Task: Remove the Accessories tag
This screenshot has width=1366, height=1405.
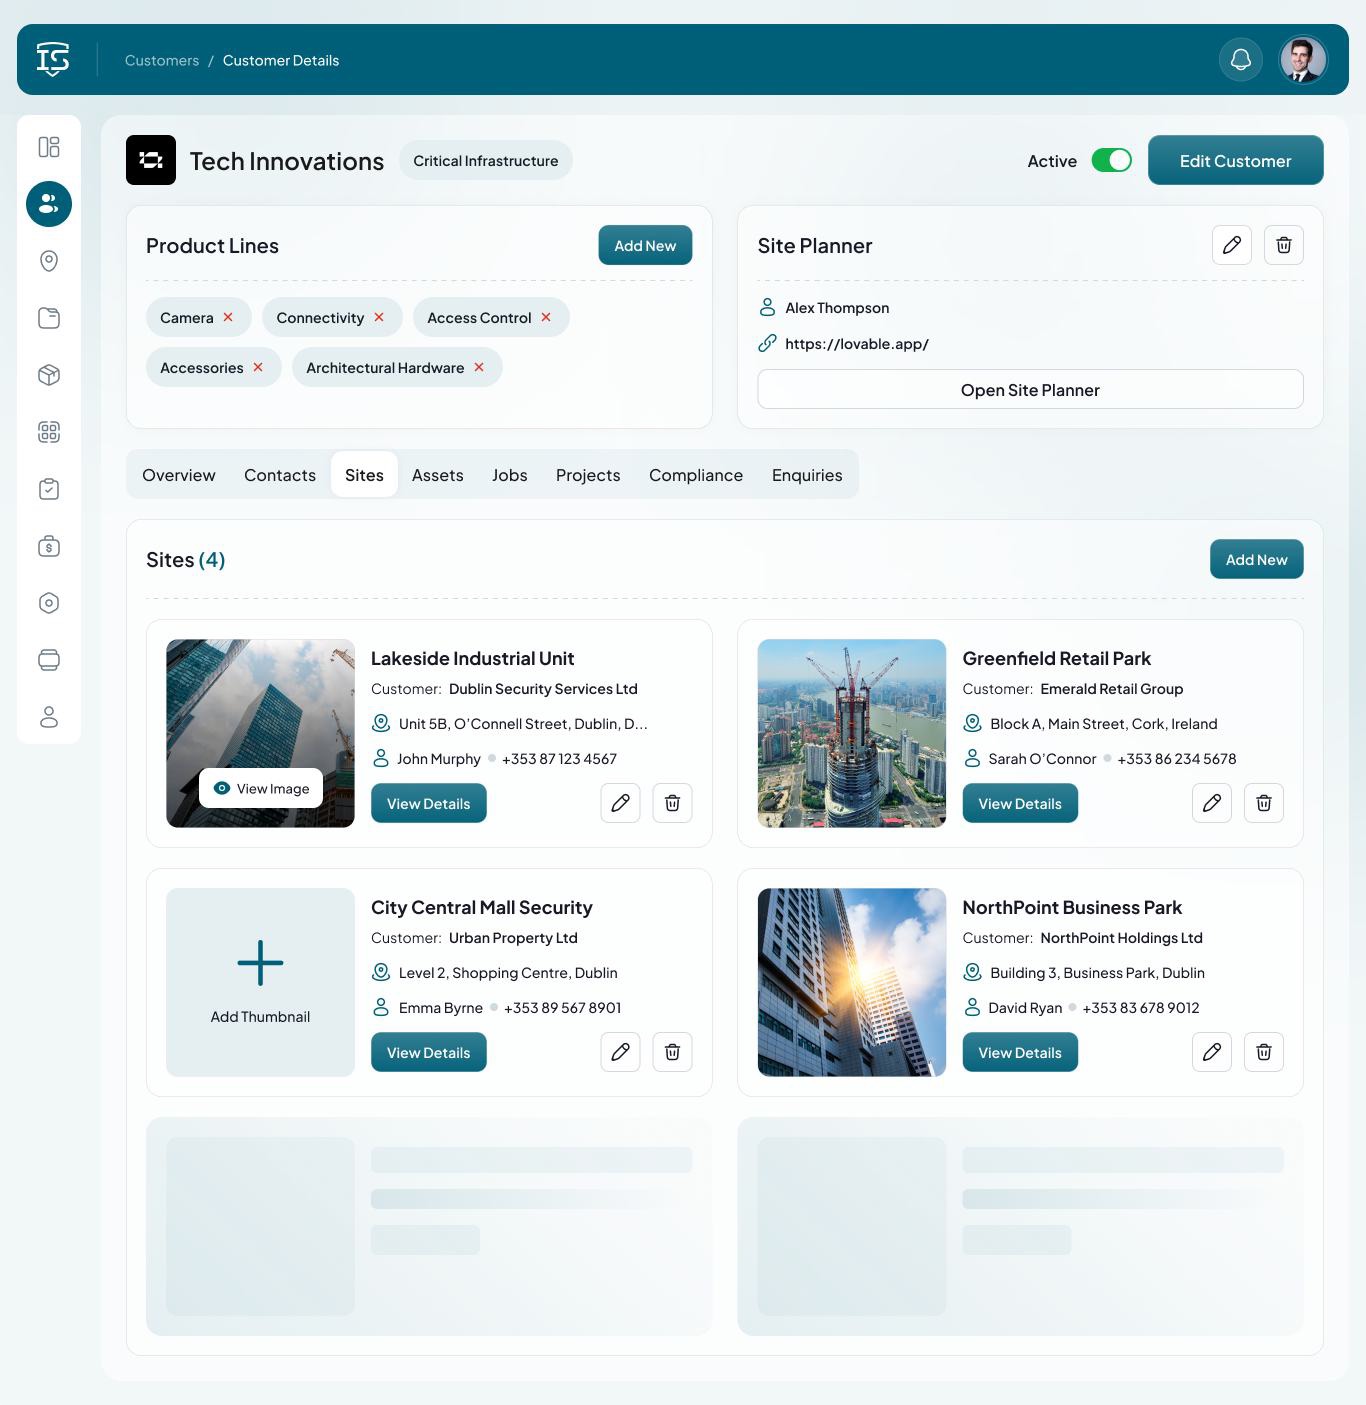Action: click(x=258, y=367)
